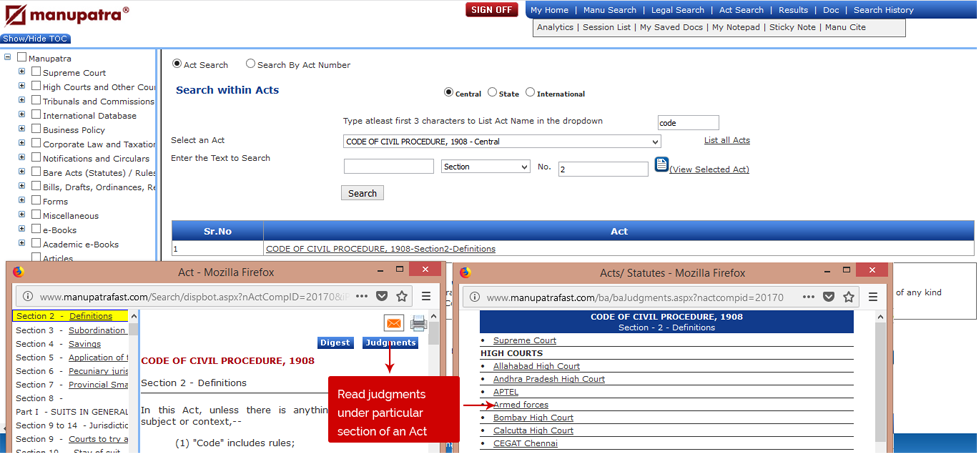The height and width of the screenshot is (453, 977).
Task: Click the Manupatra logo
Action: (66, 15)
